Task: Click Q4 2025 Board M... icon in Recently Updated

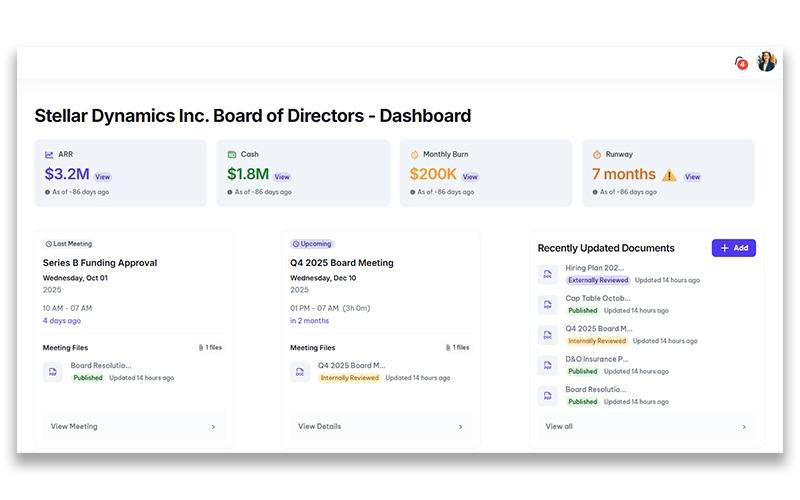Action: pos(547,335)
